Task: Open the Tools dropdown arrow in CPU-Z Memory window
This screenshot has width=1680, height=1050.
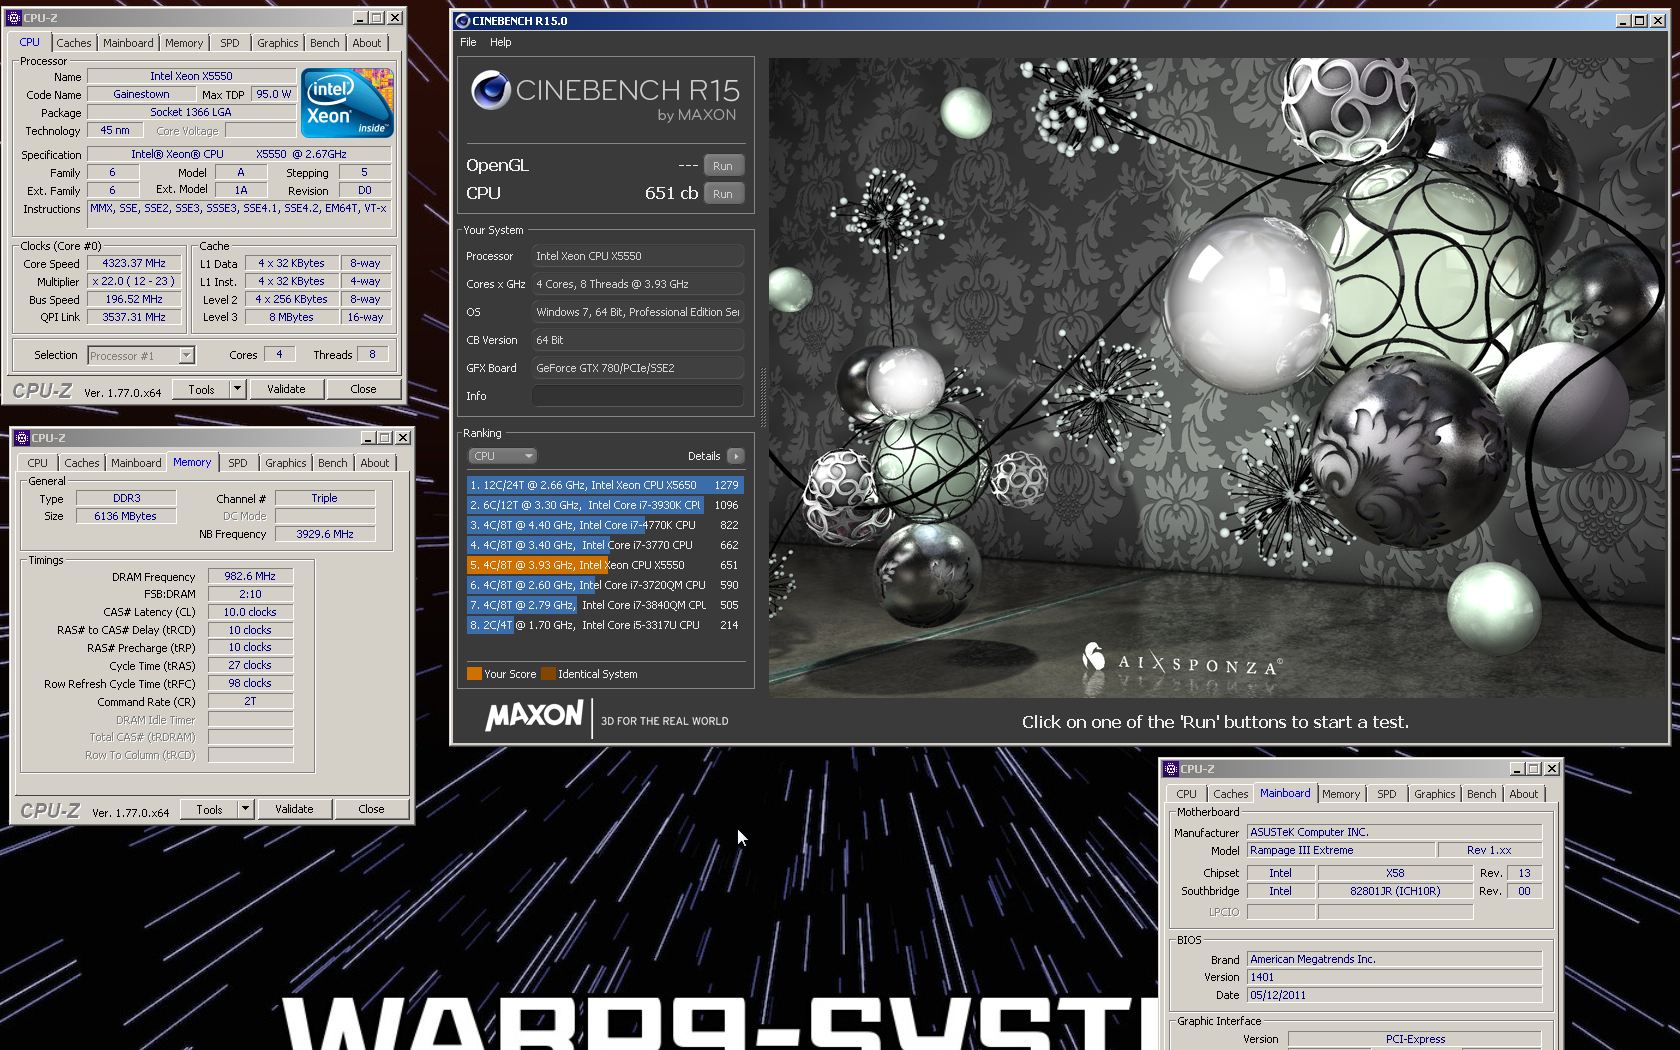Action: coord(245,809)
